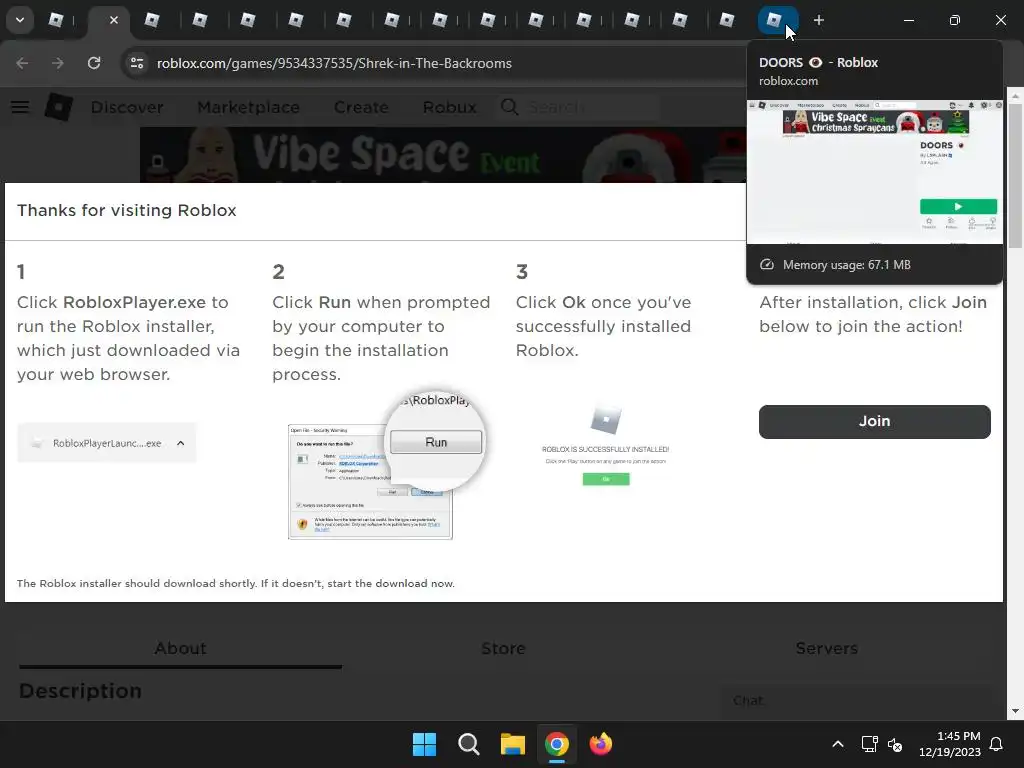Open Windows taskbar search
Viewport: 1024px width, 768px height.
click(469, 744)
